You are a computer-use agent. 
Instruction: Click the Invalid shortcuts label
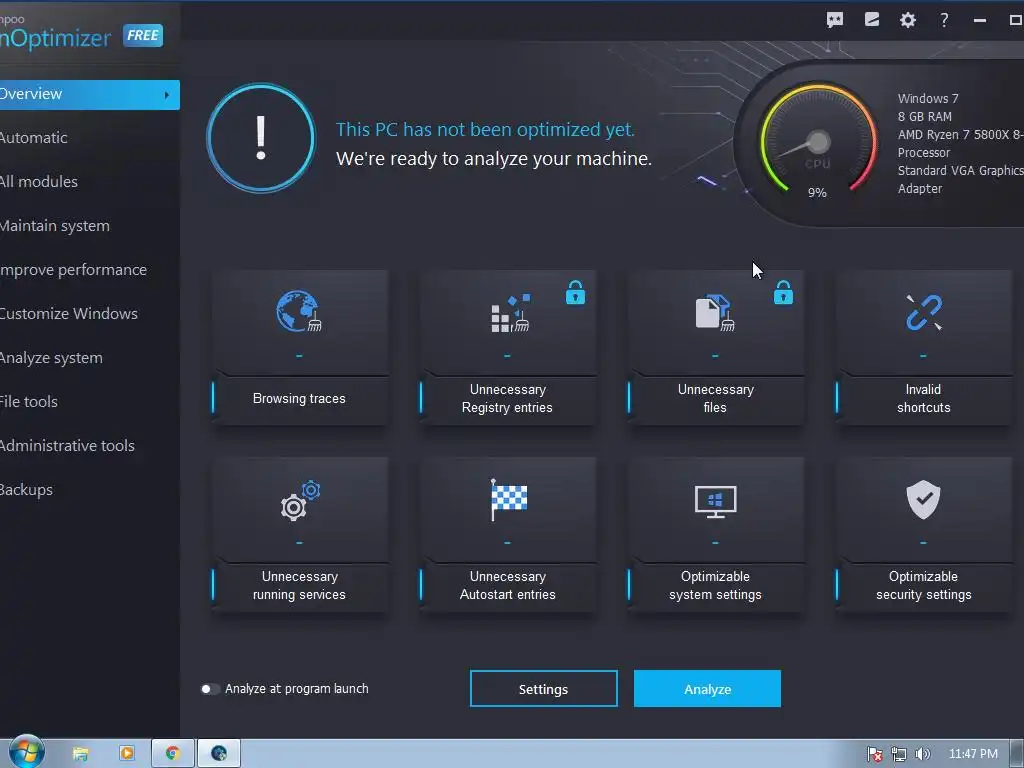[x=923, y=398]
